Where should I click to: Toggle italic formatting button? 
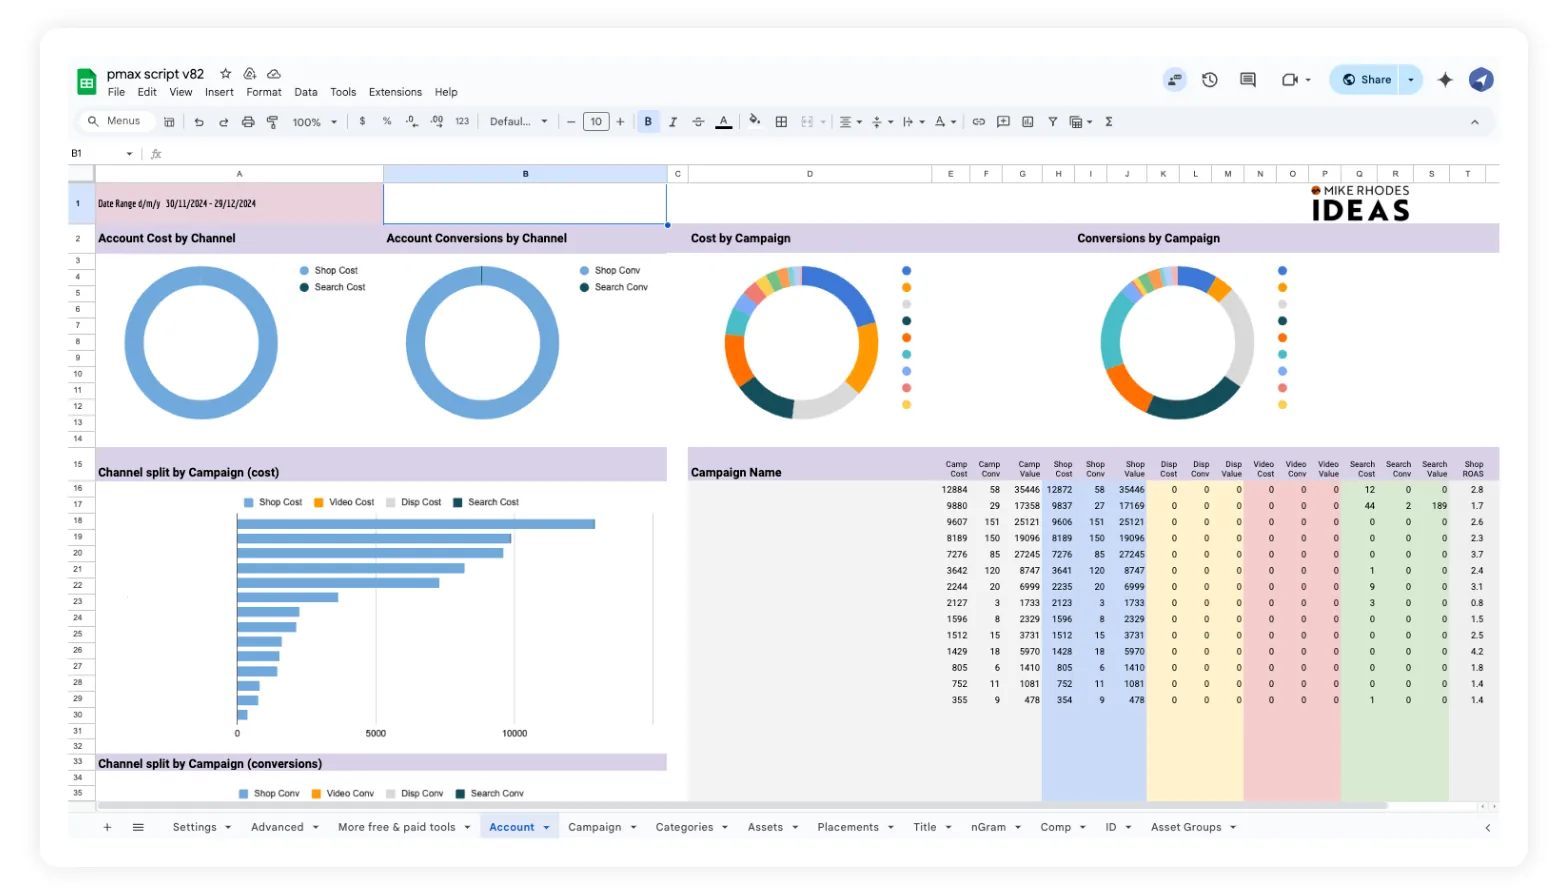pos(673,122)
